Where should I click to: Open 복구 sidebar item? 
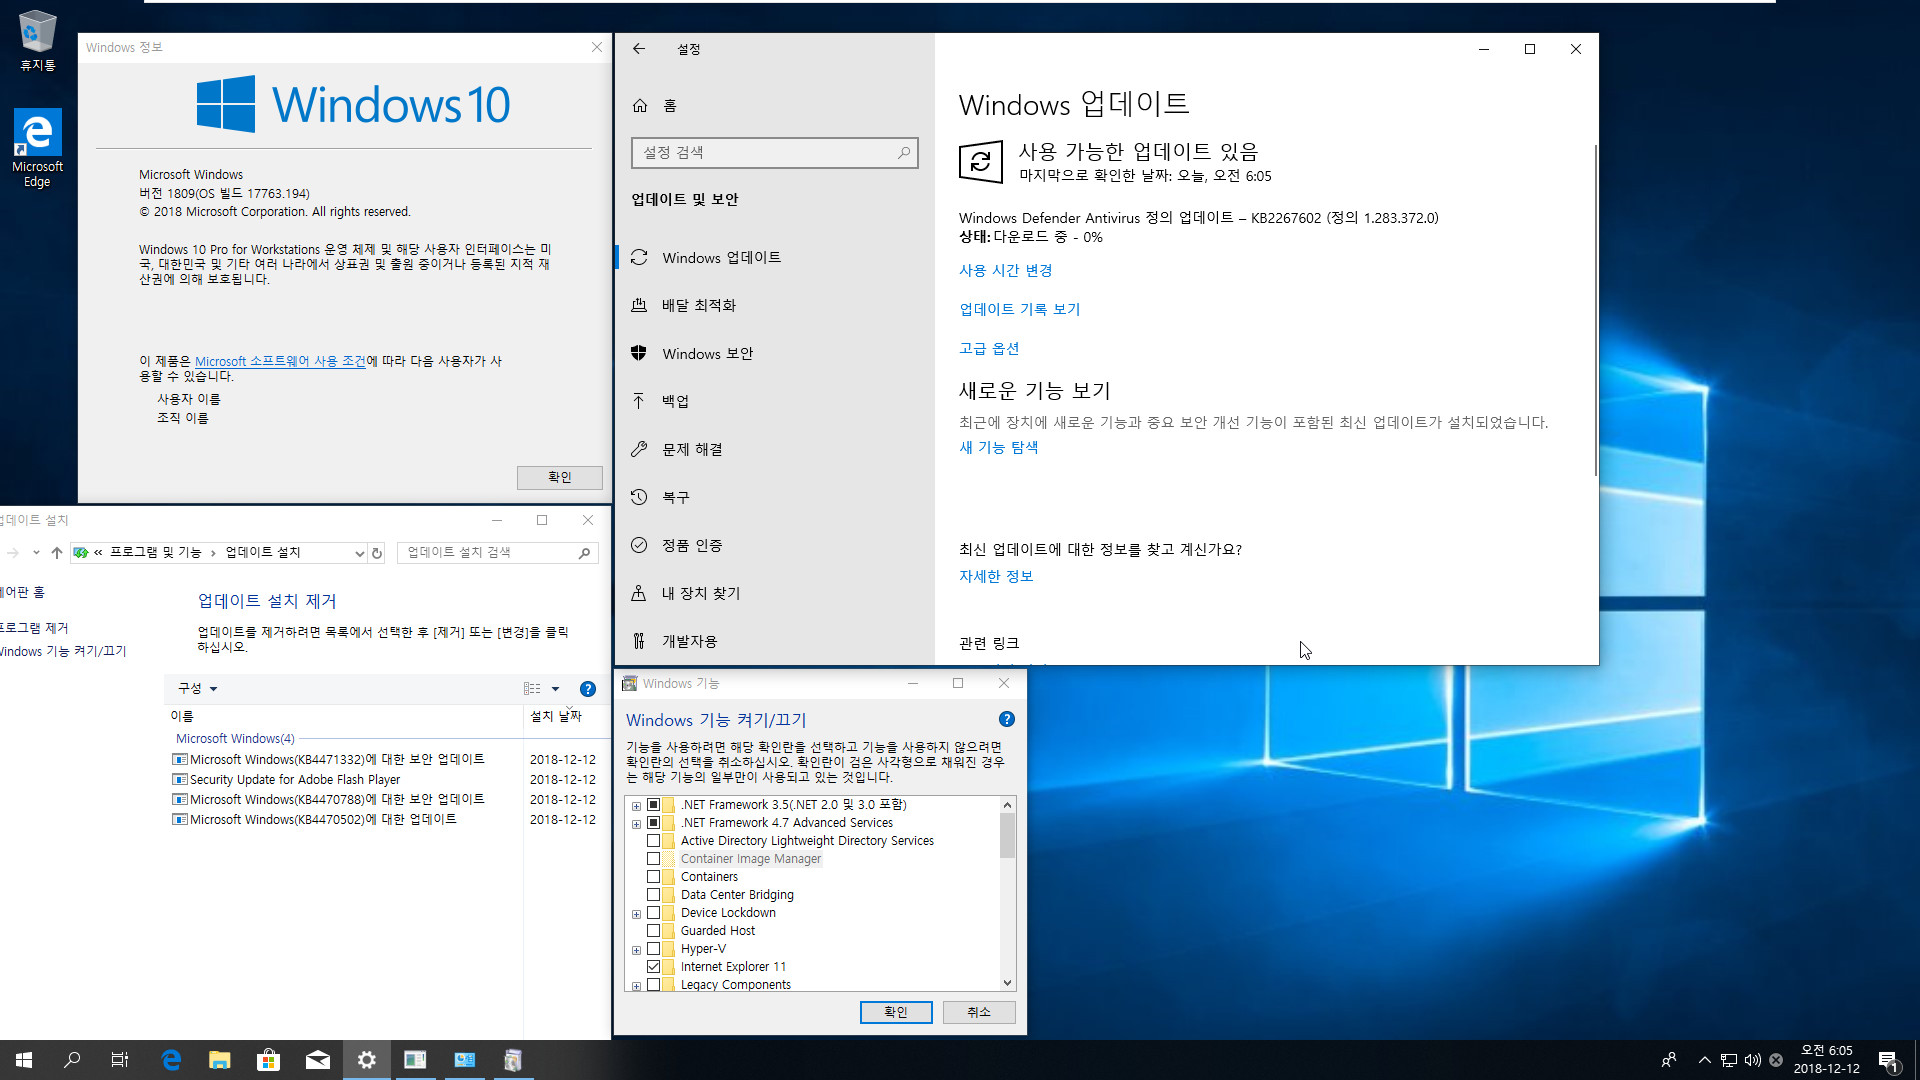774,497
